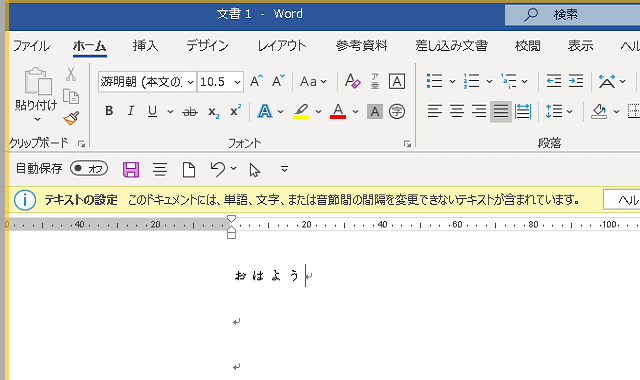Image resolution: width=640 pixels, height=380 pixels.
Task: Toggle Bold formatting
Action: (x=109, y=111)
